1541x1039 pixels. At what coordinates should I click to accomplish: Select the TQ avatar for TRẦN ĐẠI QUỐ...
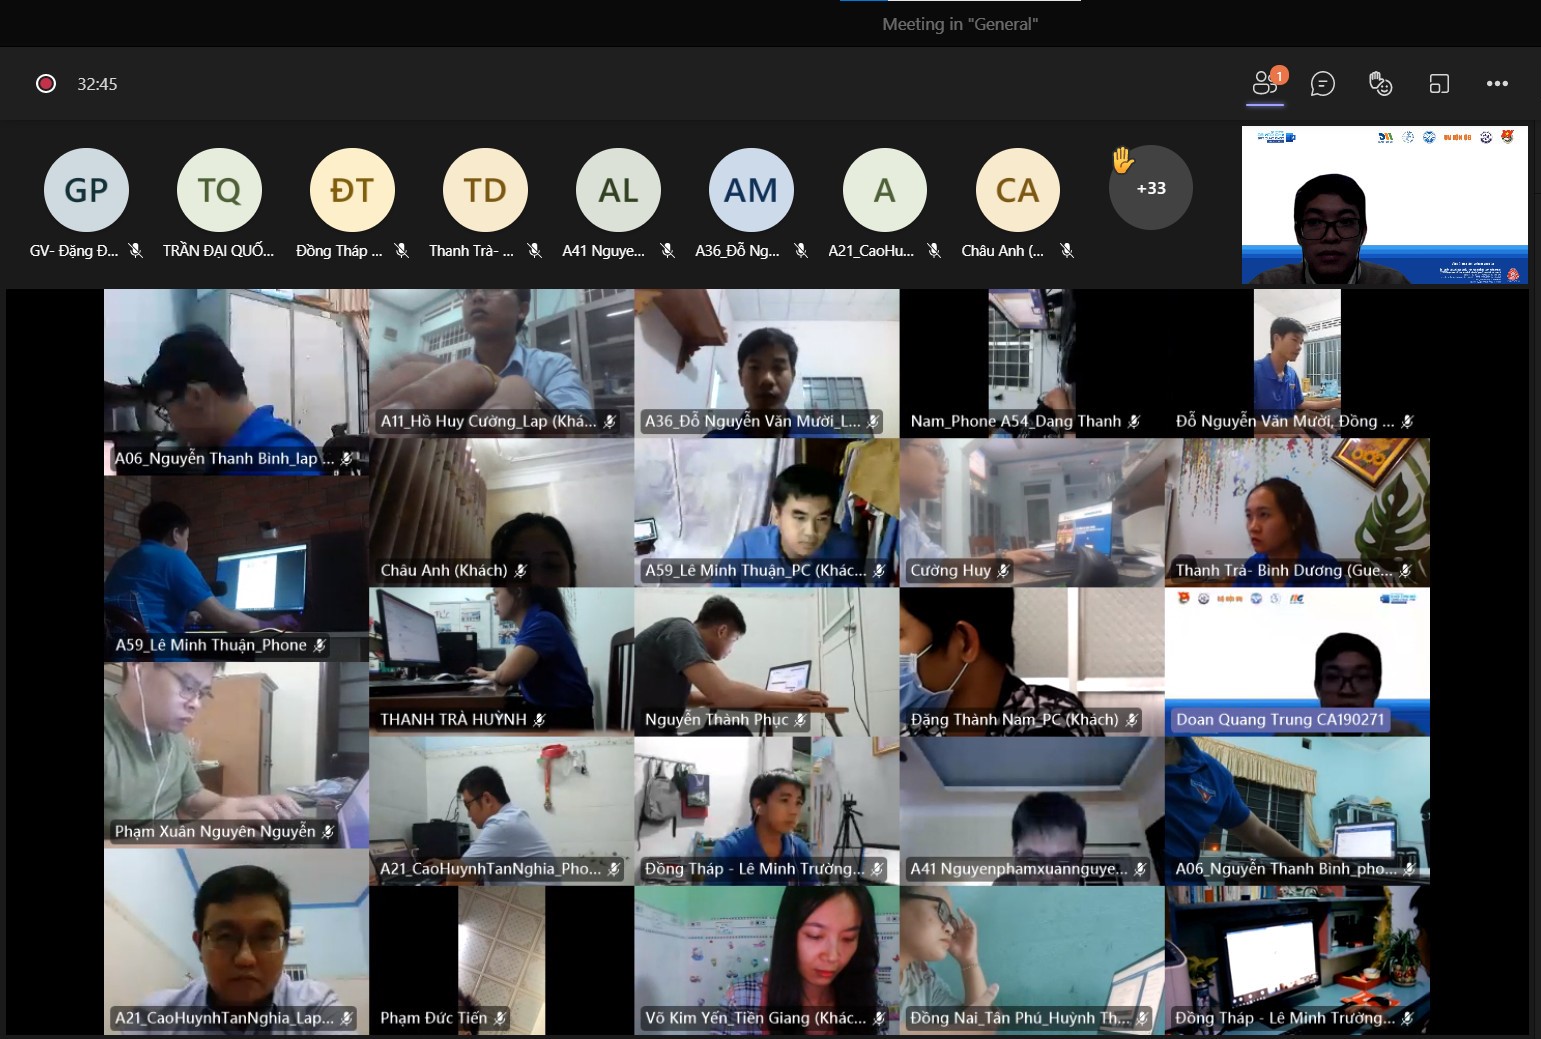pyautogui.click(x=219, y=190)
